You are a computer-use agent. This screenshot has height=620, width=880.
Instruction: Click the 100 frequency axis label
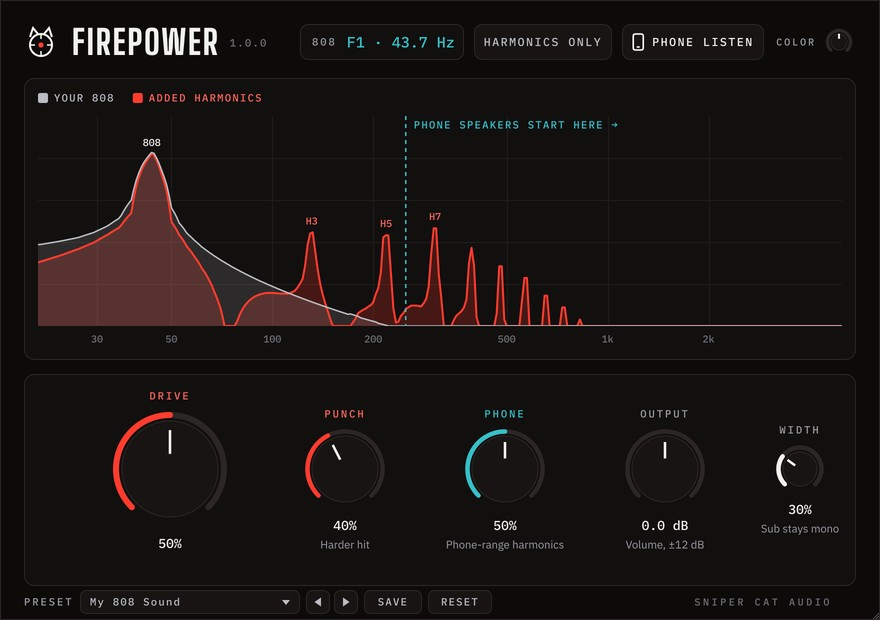(x=272, y=339)
